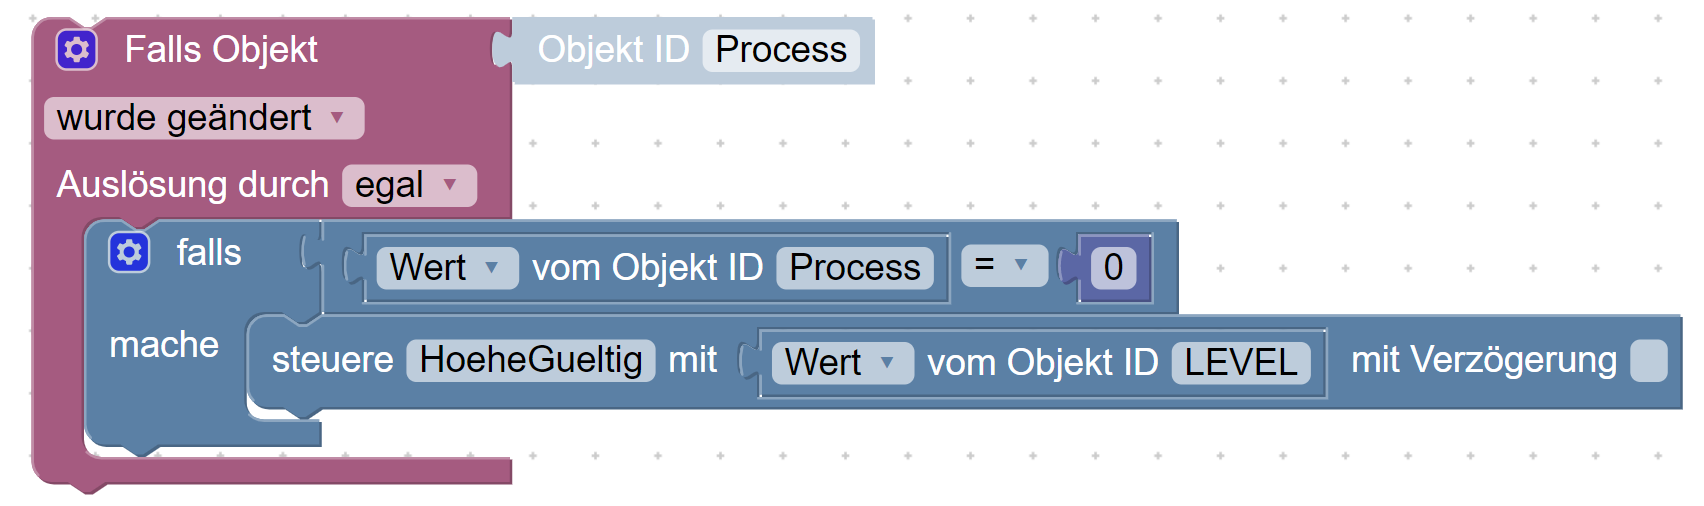Click the falls label text
This screenshot has height=506, width=1704.
(x=209, y=253)
